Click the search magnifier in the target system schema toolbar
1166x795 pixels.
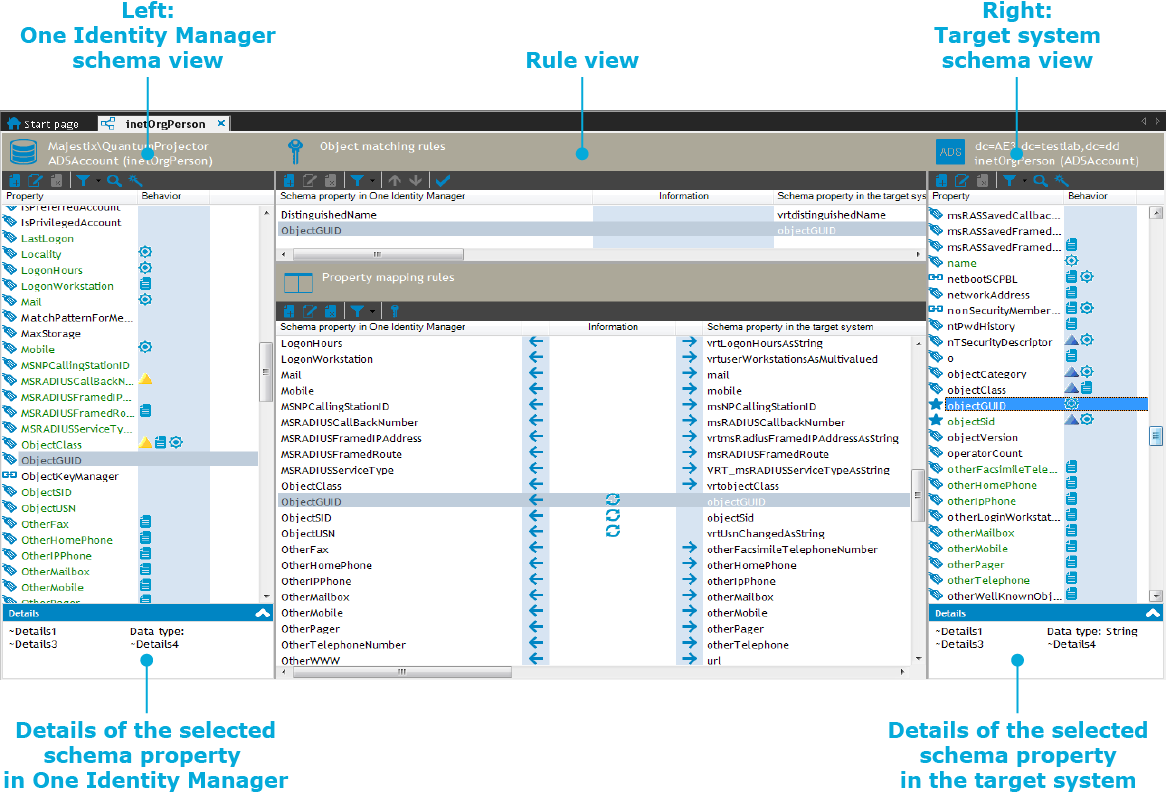click(1040, 181)
